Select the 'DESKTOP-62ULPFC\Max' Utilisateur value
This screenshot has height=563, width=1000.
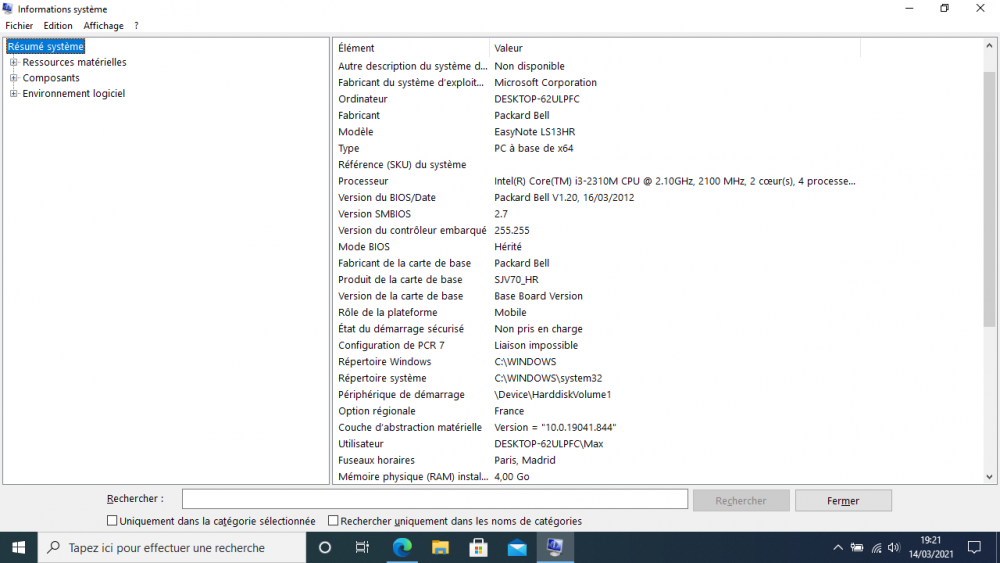[x=548, y=444]
